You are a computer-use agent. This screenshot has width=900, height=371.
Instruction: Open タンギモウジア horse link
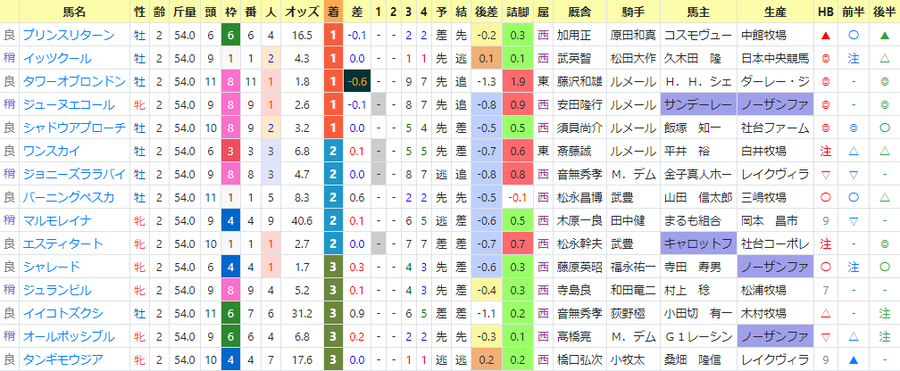click(63, 360)
